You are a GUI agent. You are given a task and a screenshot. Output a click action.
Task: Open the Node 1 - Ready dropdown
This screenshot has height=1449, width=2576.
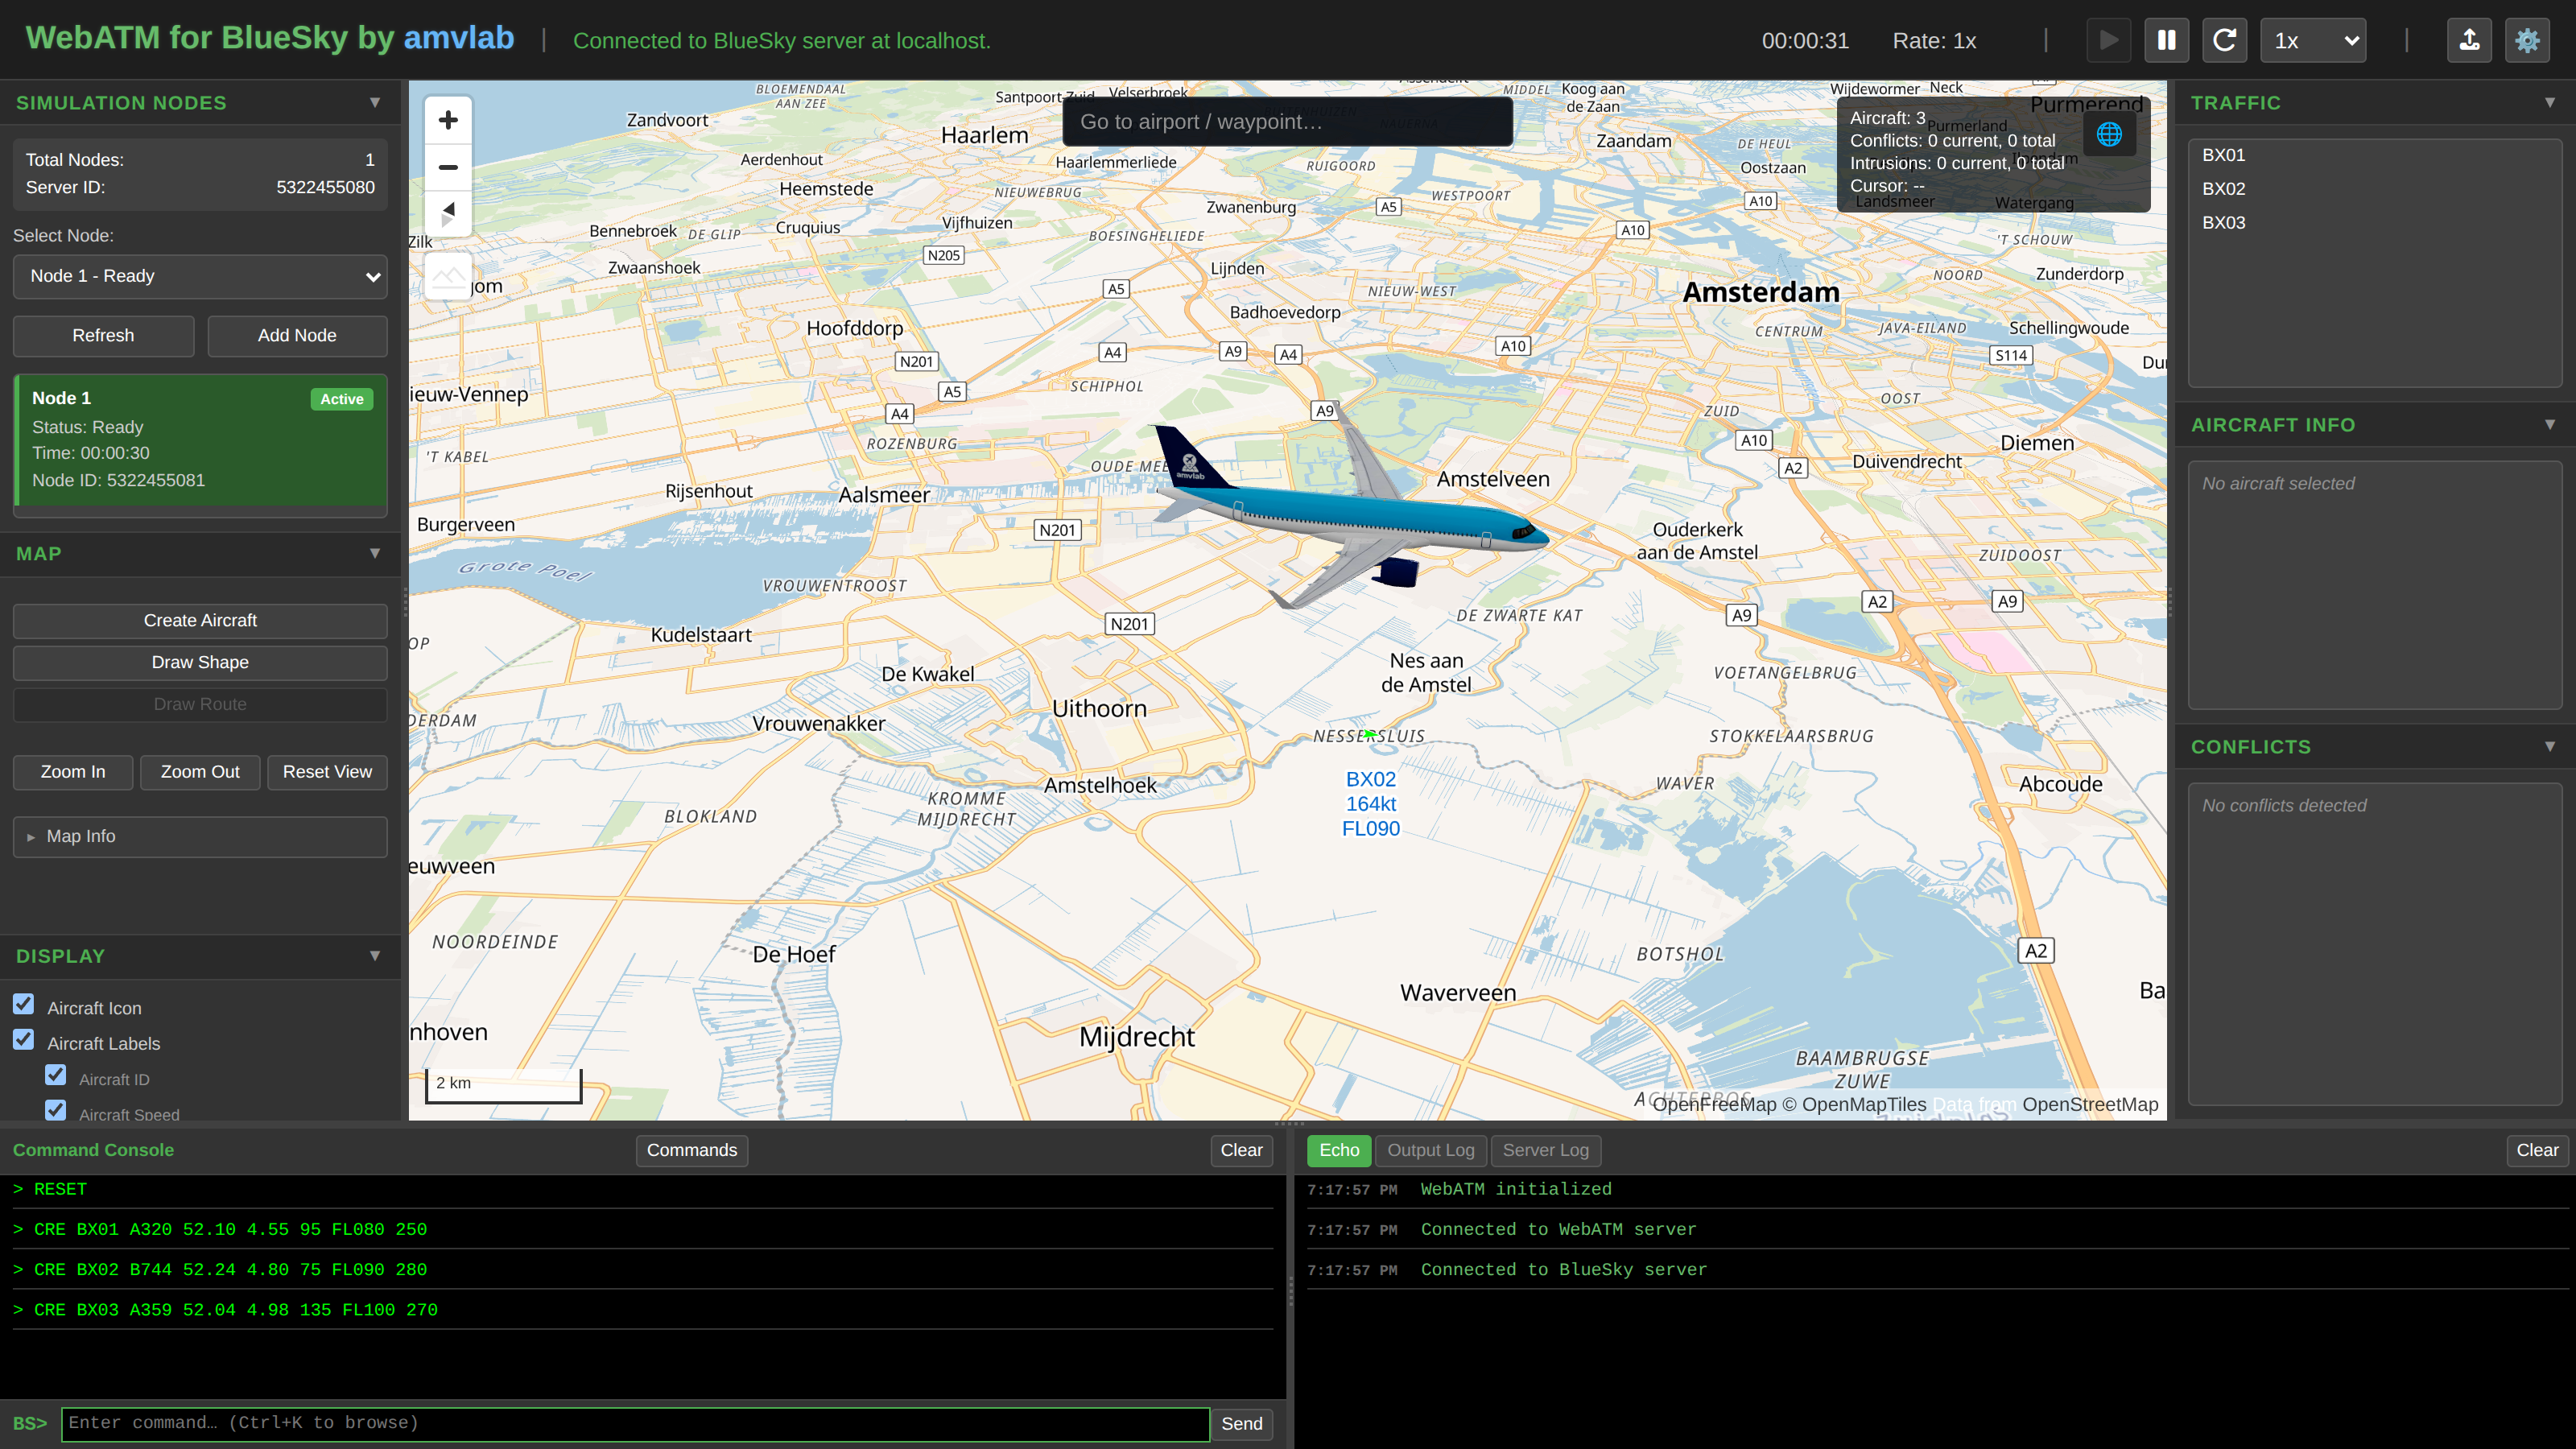coord(200,276)
